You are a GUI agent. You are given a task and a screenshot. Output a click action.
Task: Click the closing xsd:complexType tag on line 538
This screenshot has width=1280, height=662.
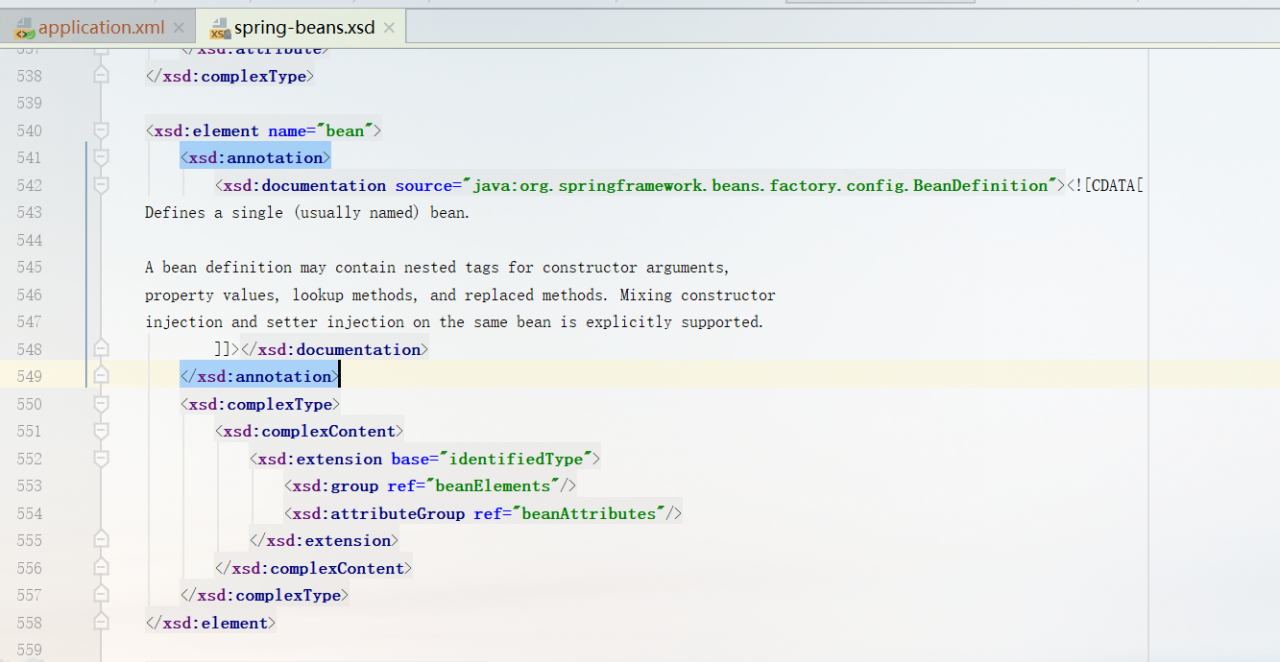click(x=230, y=76)
